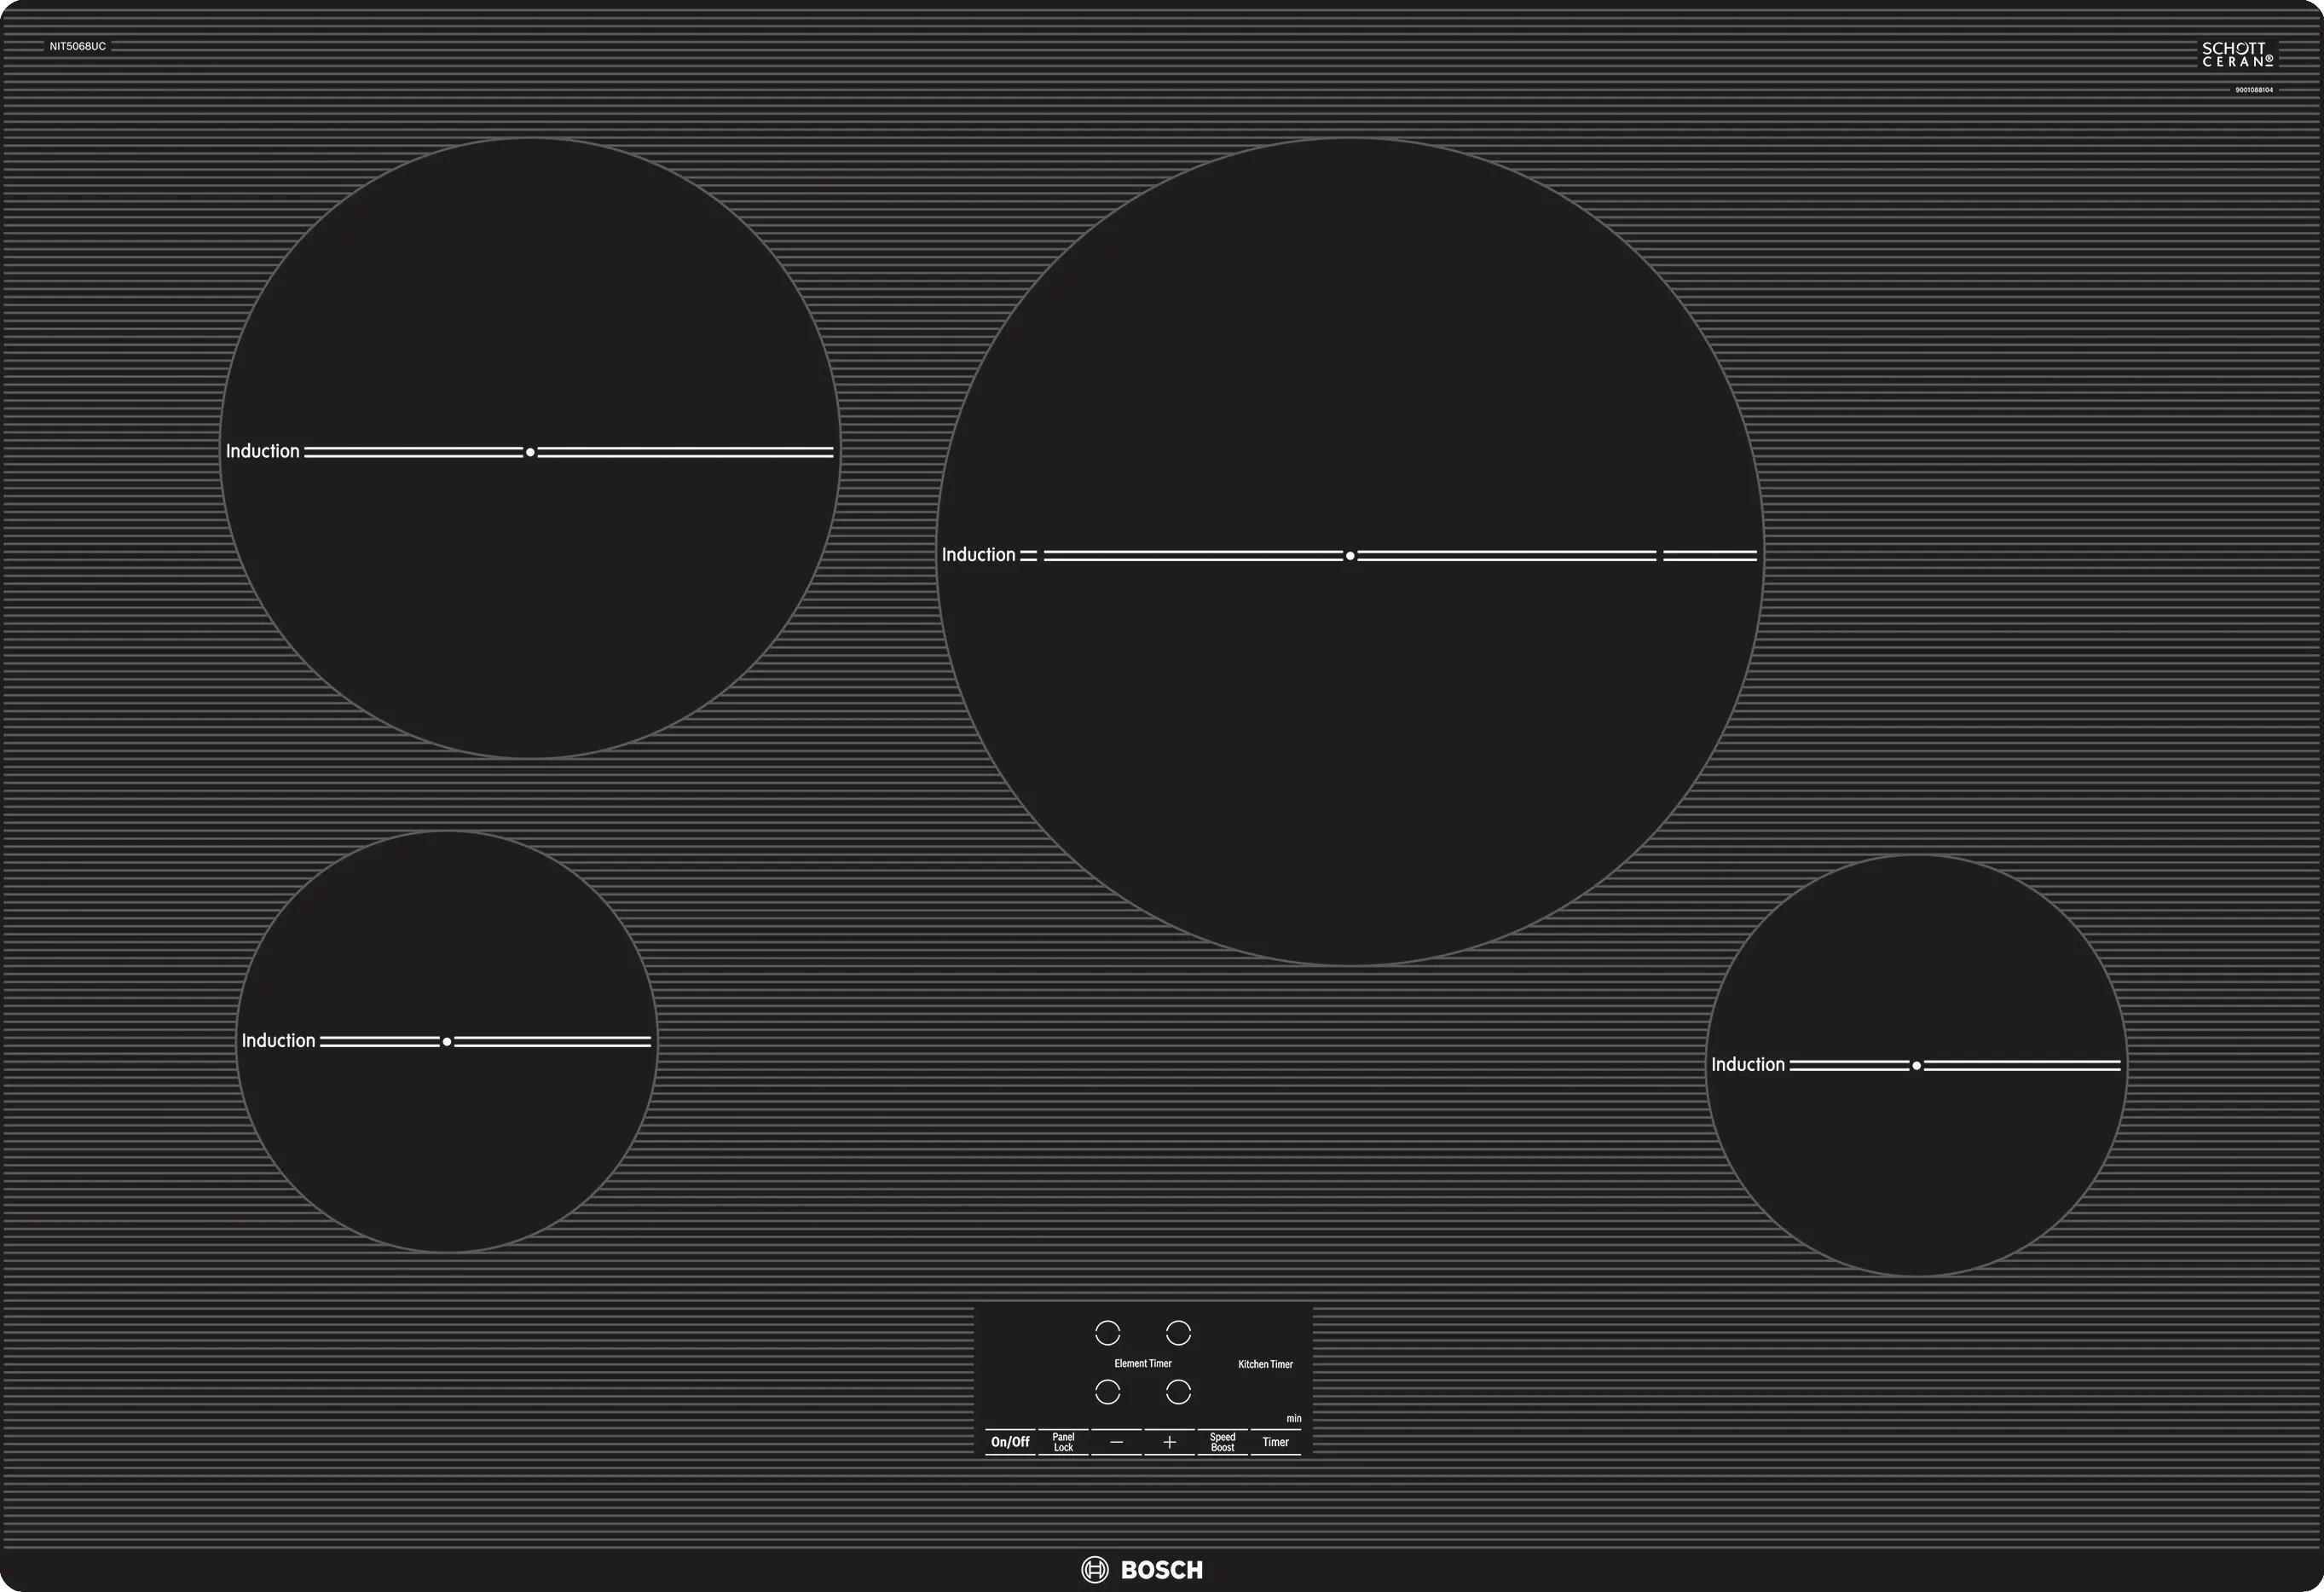Select the bottom-left element selector circle
2324x1592 pixels.
coord(1107,1392)
